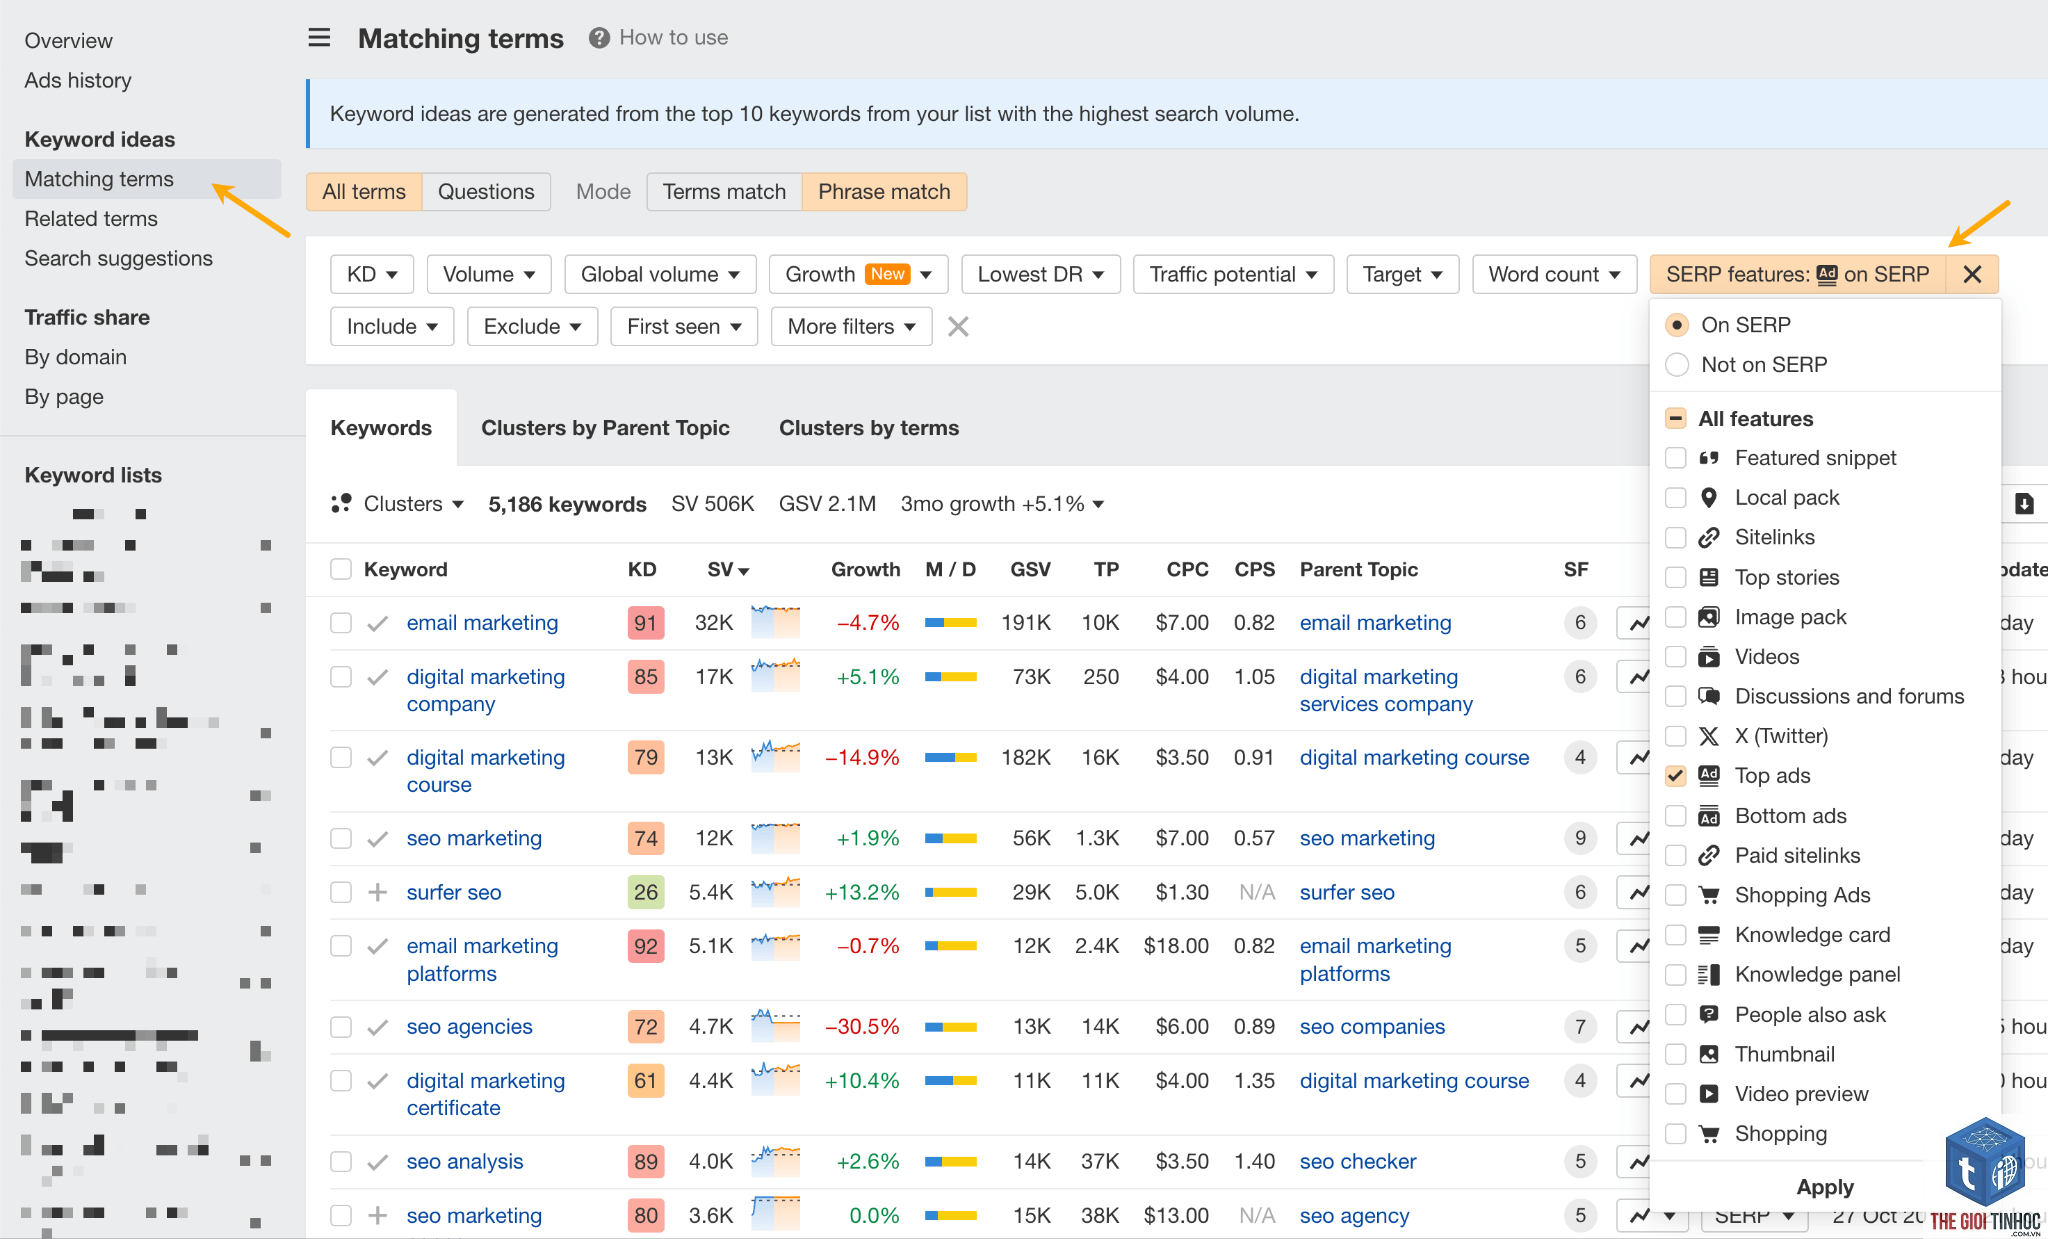Click the Discussions and forums icon

click(1709, 696)
